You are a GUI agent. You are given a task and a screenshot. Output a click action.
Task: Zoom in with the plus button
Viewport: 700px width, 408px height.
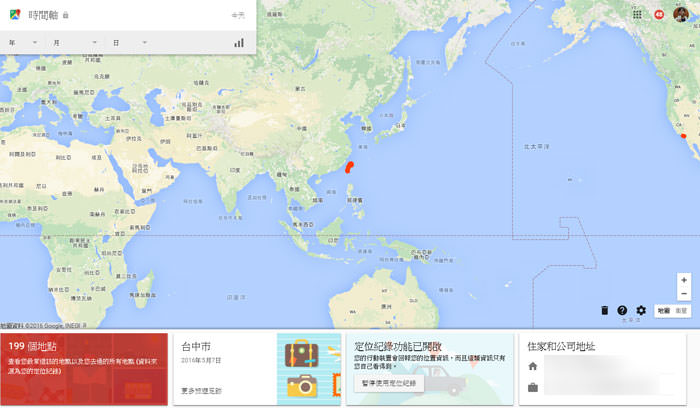(684, 280)
